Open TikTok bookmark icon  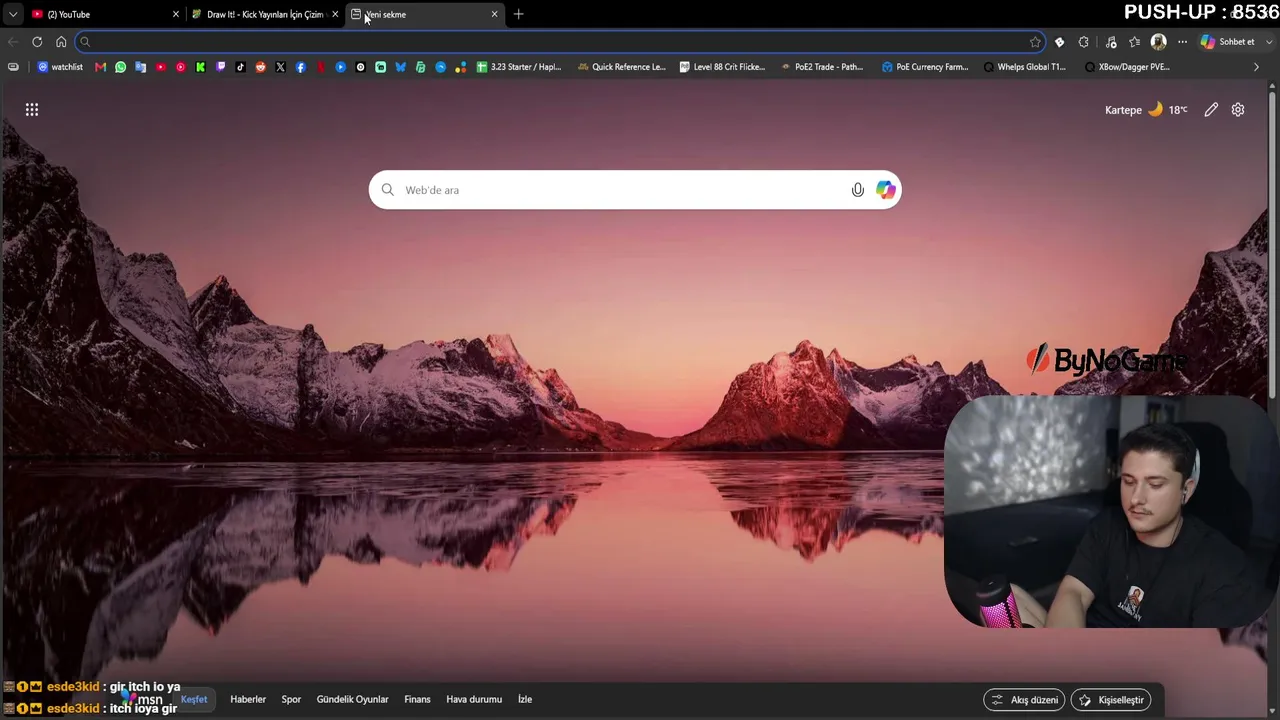[x=240, y=67]
